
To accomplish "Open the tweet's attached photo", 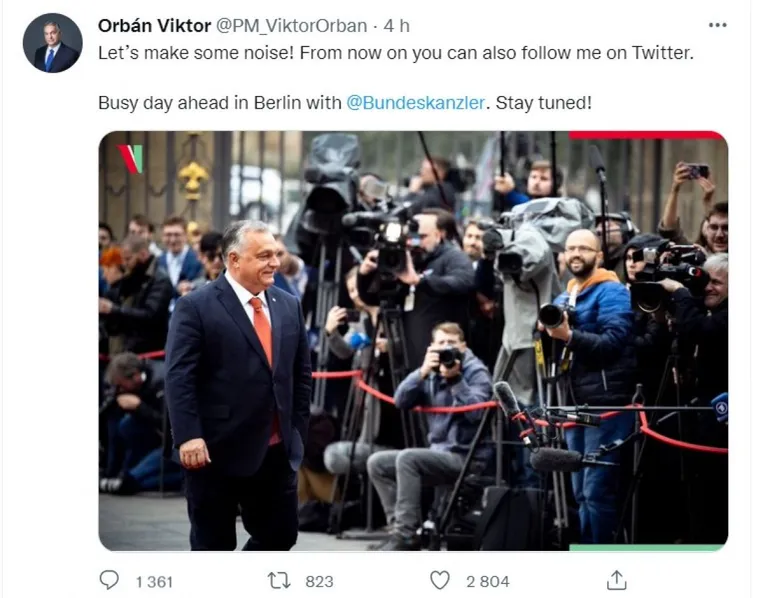I will click(x=412, y=340).
